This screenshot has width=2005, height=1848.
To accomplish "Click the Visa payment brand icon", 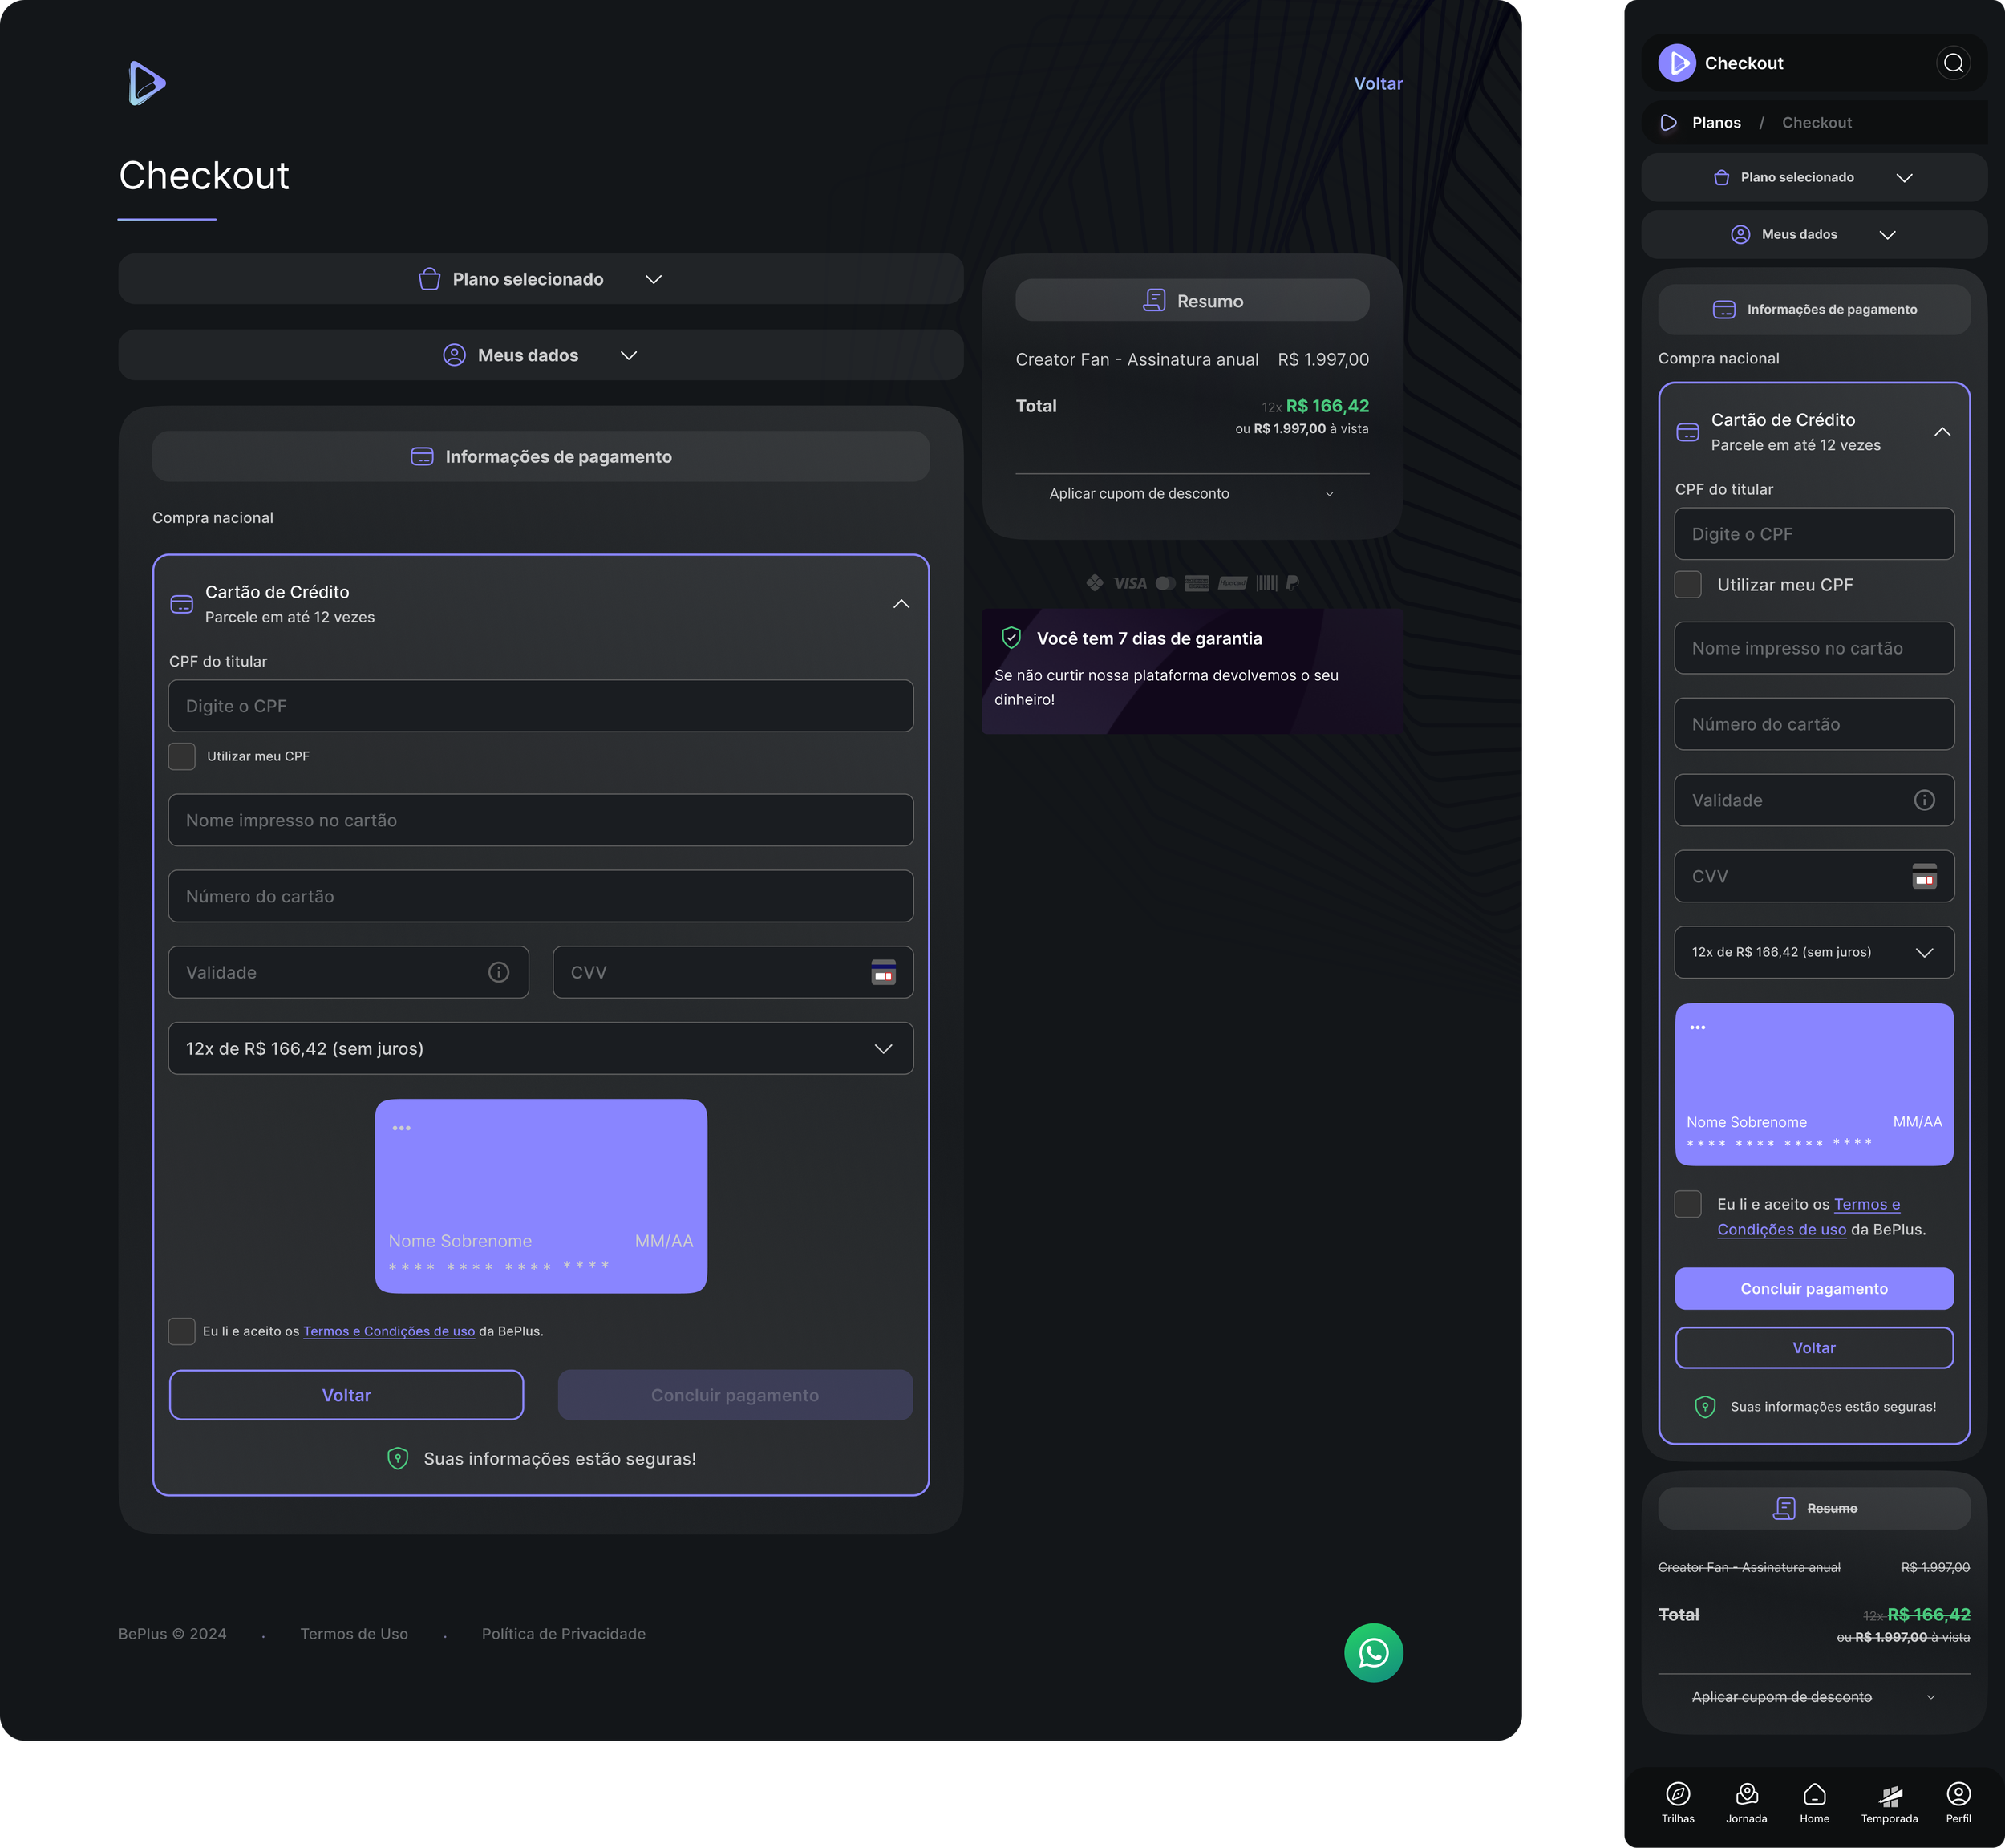I will (x=1130, y=583).
